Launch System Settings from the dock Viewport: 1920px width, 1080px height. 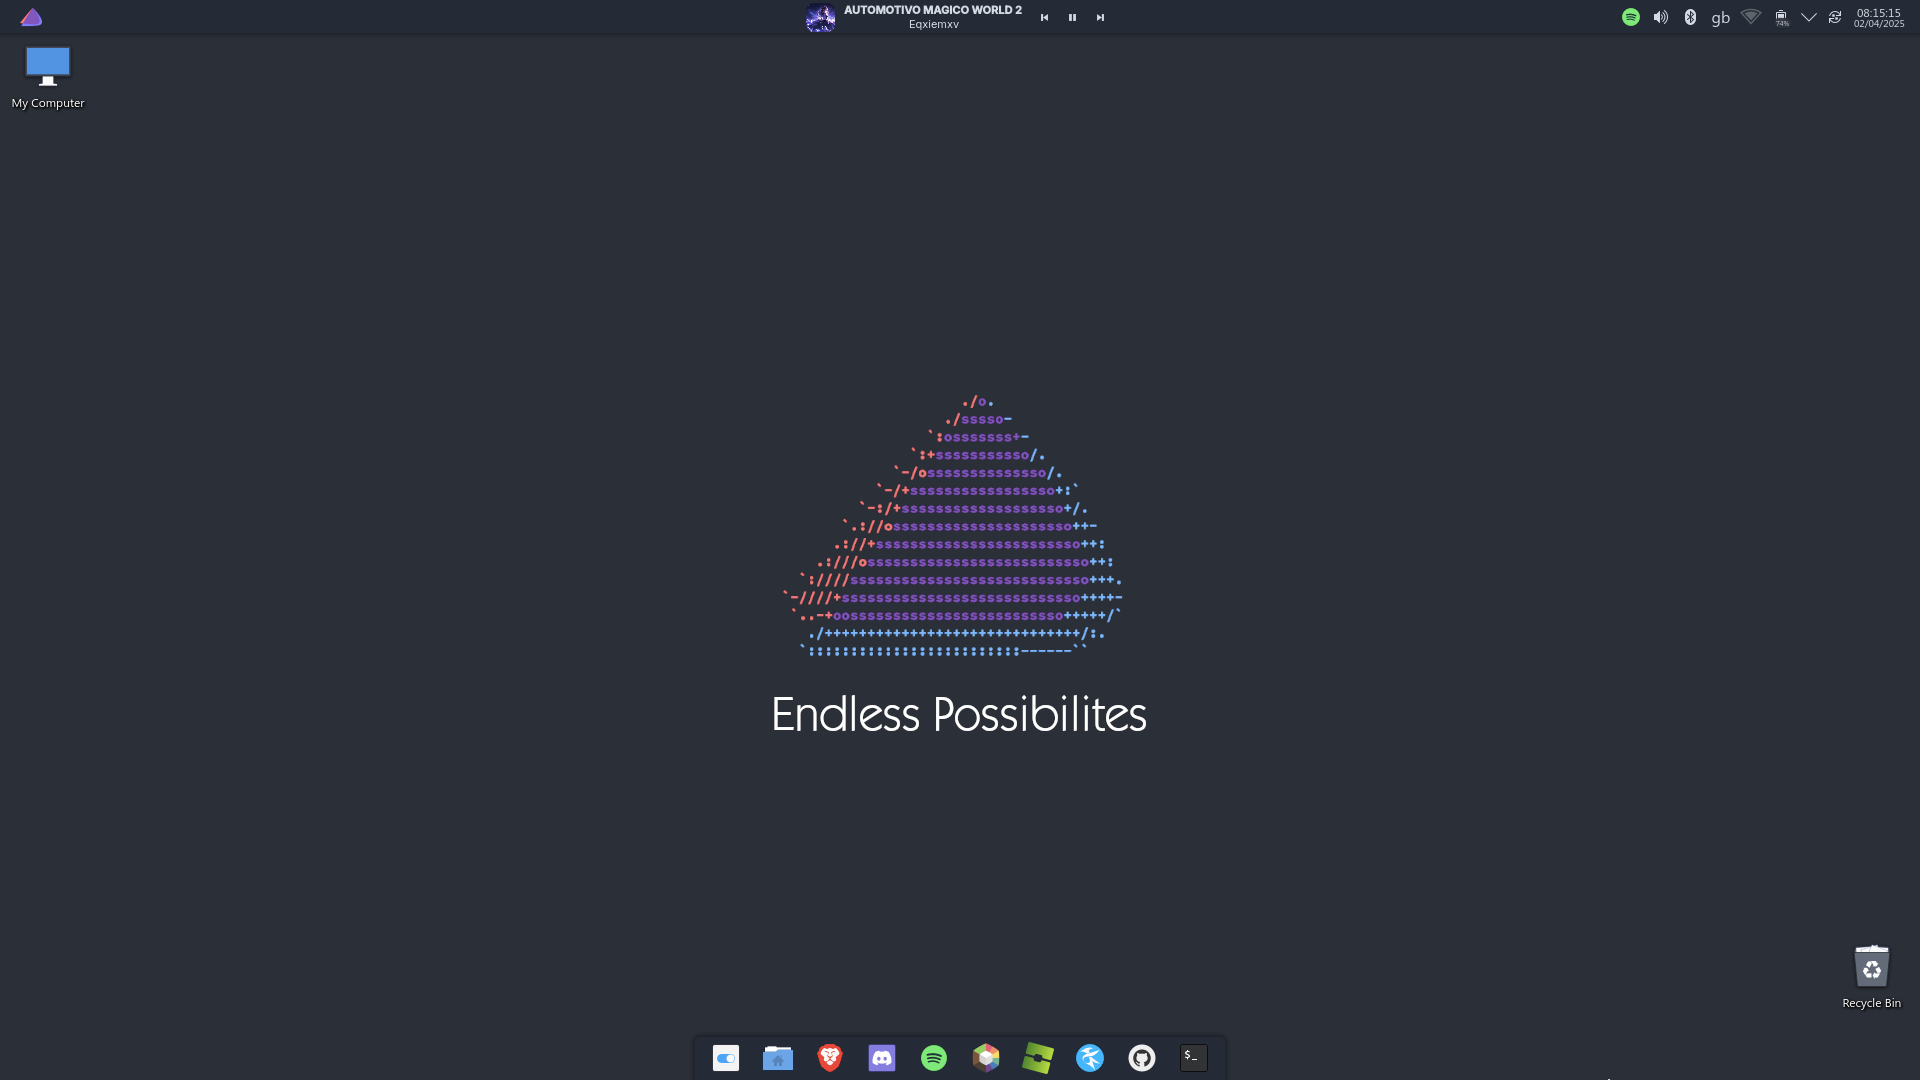(x=726, y=1058)
